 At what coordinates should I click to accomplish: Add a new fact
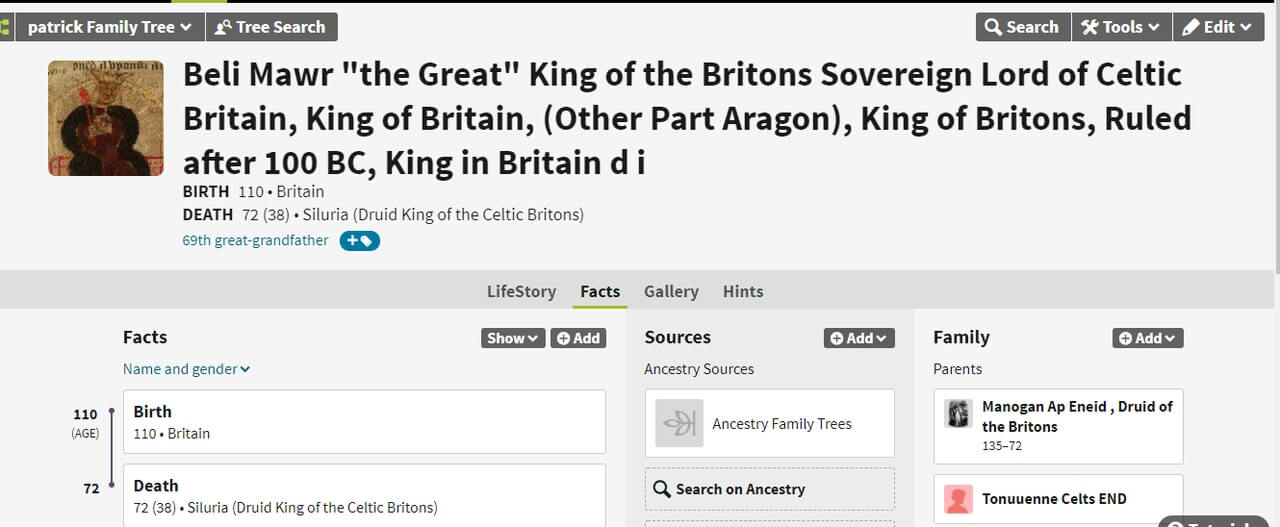(578, 338)
